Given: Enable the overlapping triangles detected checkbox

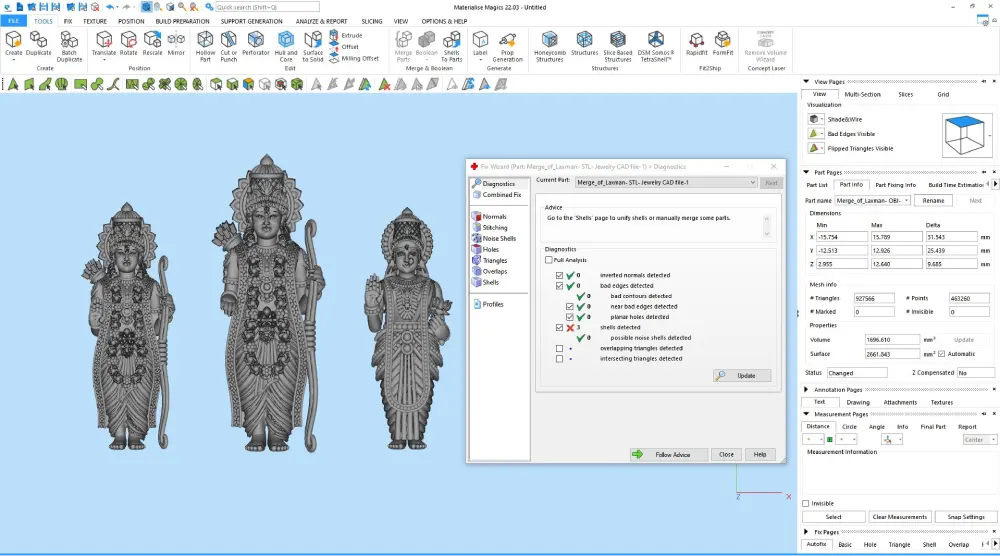Looking at the screenshot, I should 559,349.
